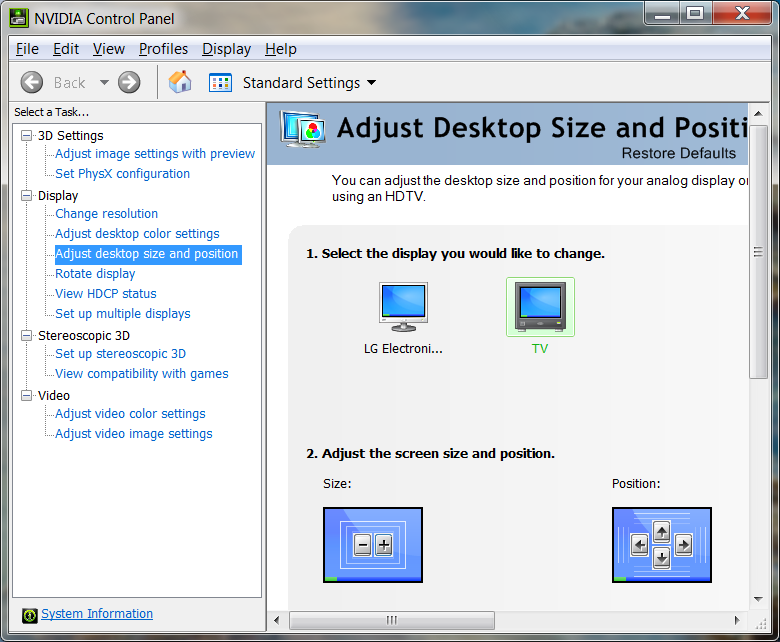Open Rotate display task
780x642 pixels.
coord(95,274)
